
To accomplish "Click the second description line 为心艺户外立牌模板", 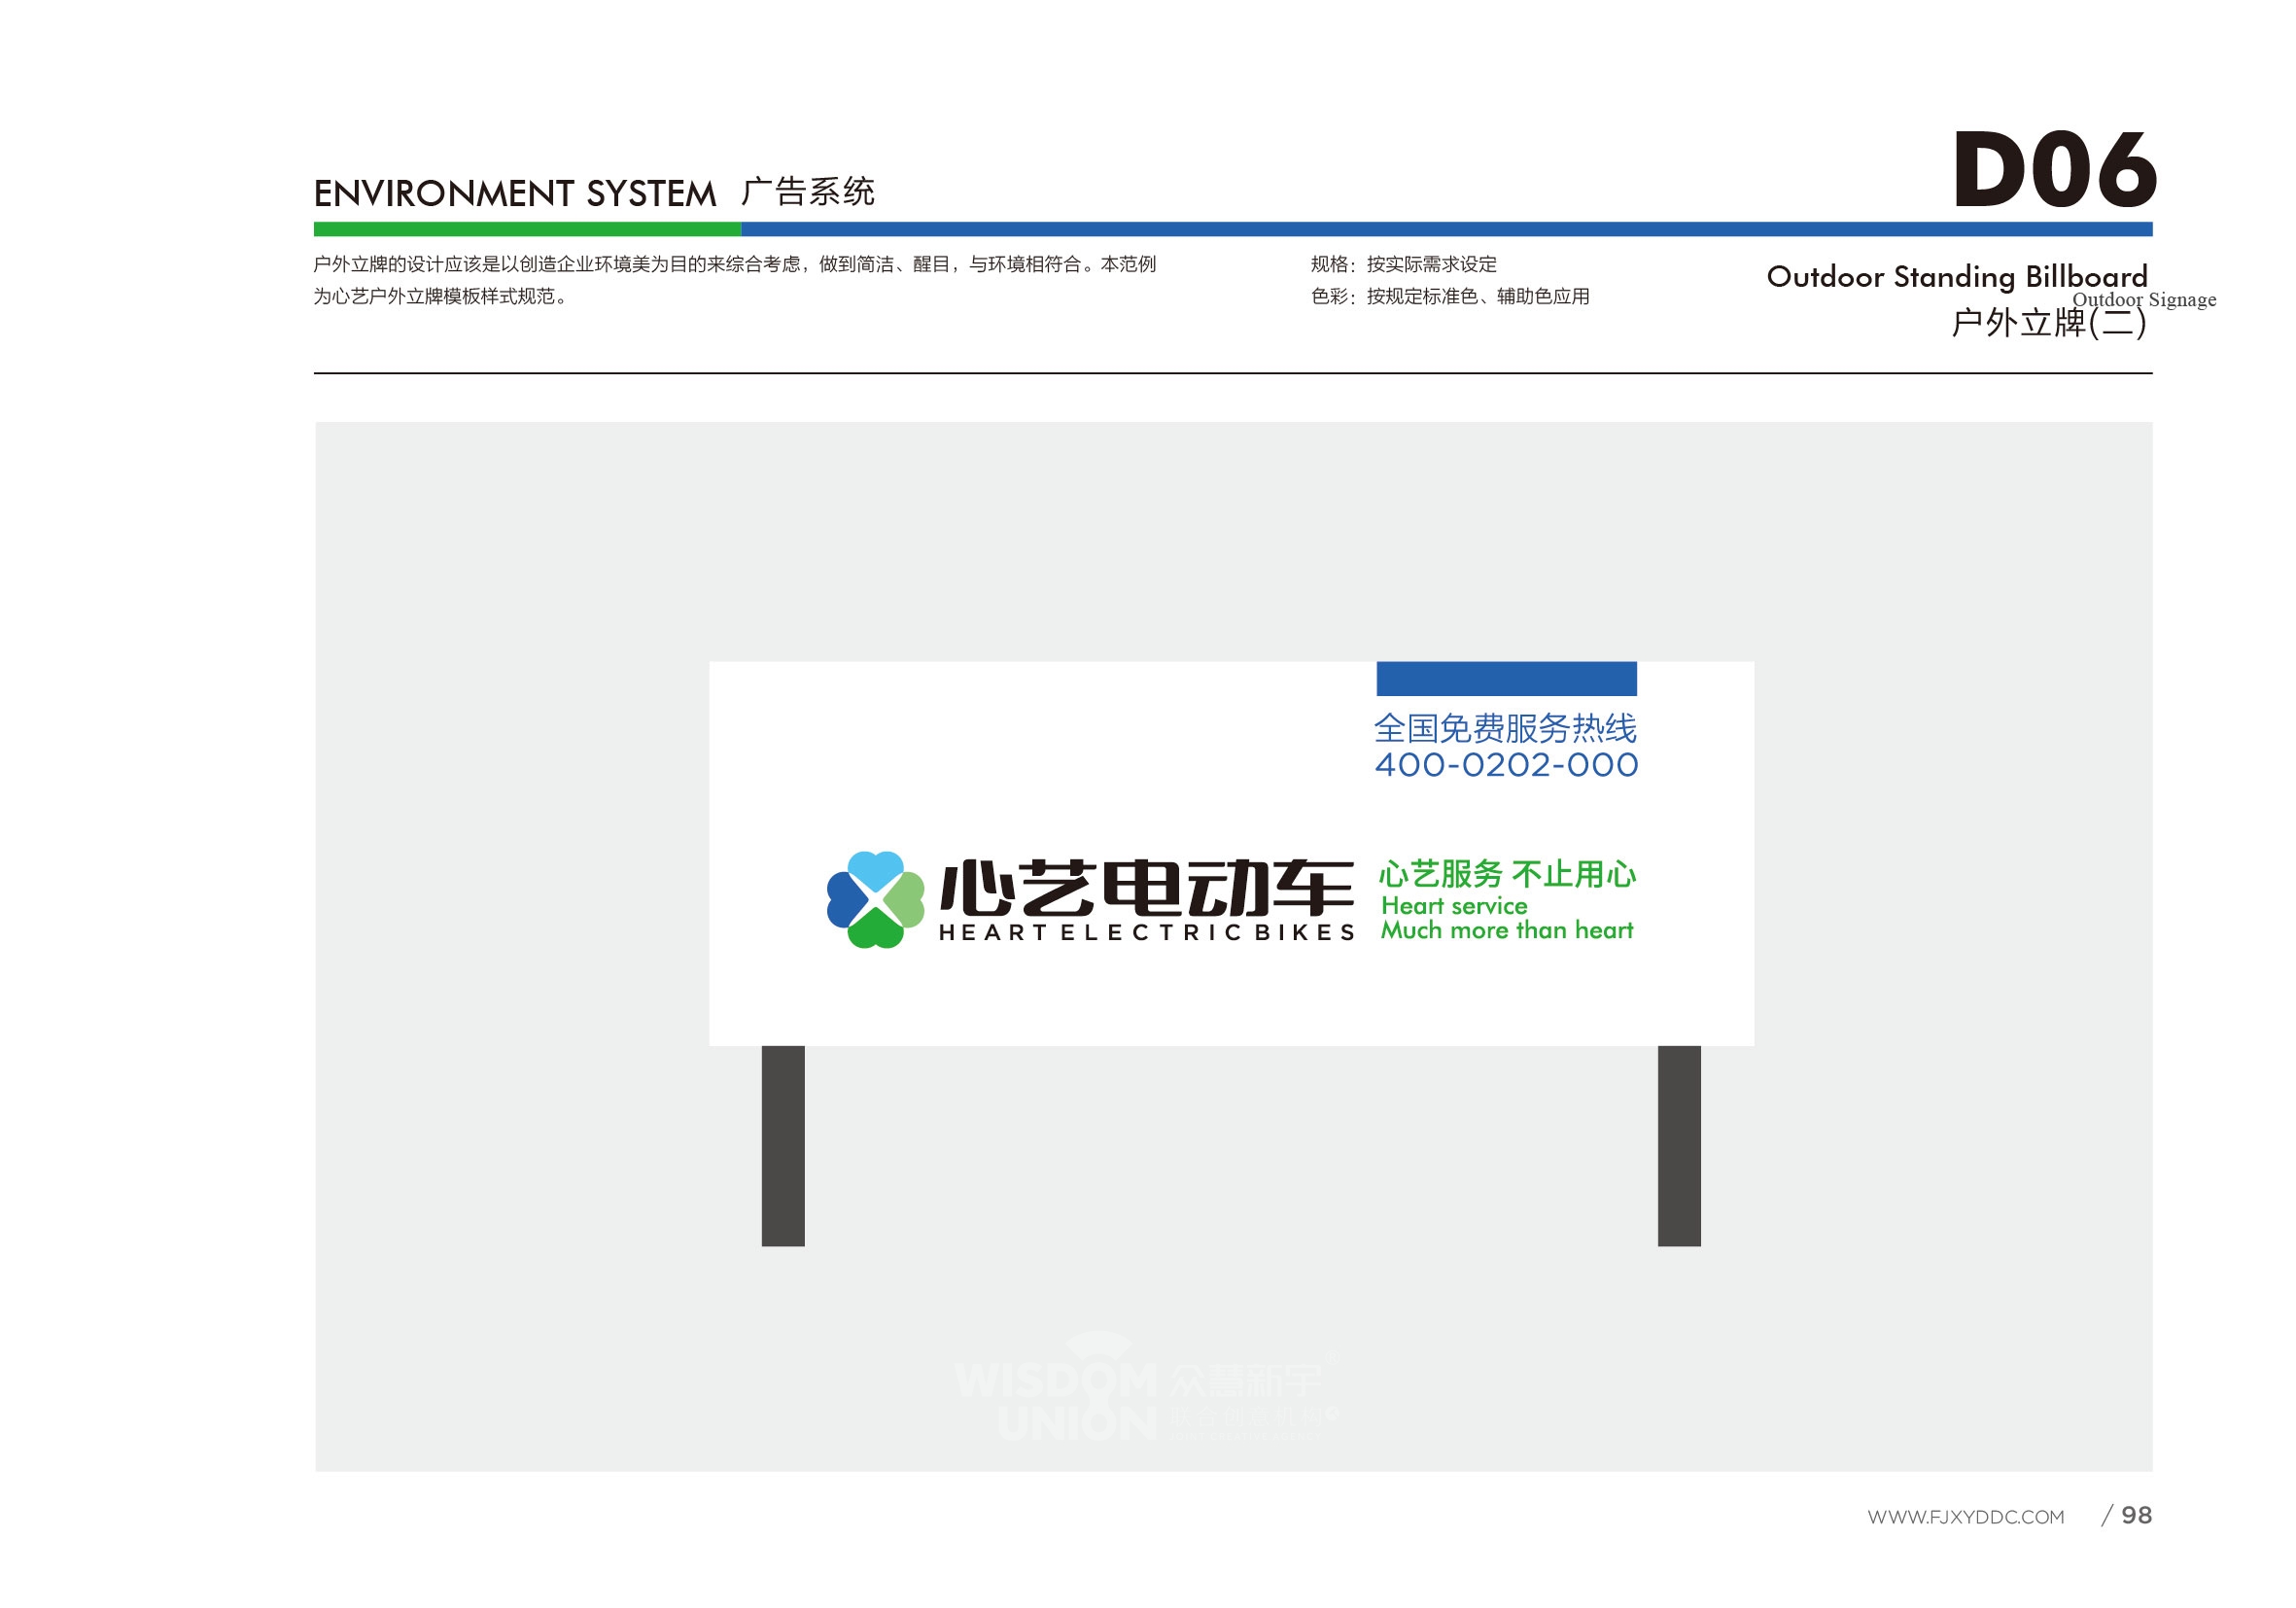I will (x=441, y=296).
